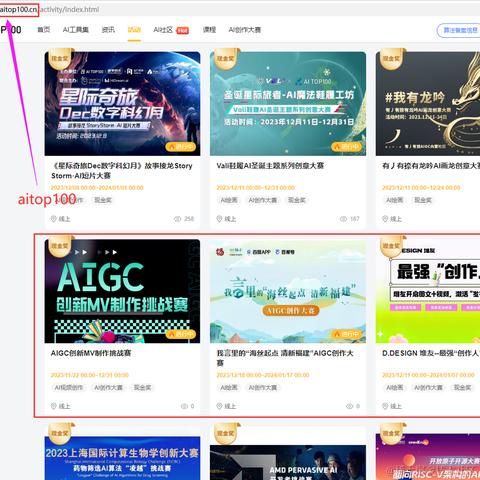Screen dimensions: 480x480
Task: Click the AIGC 创新MV制作挑战赛 banner image
Action: (x=122, y=291)
